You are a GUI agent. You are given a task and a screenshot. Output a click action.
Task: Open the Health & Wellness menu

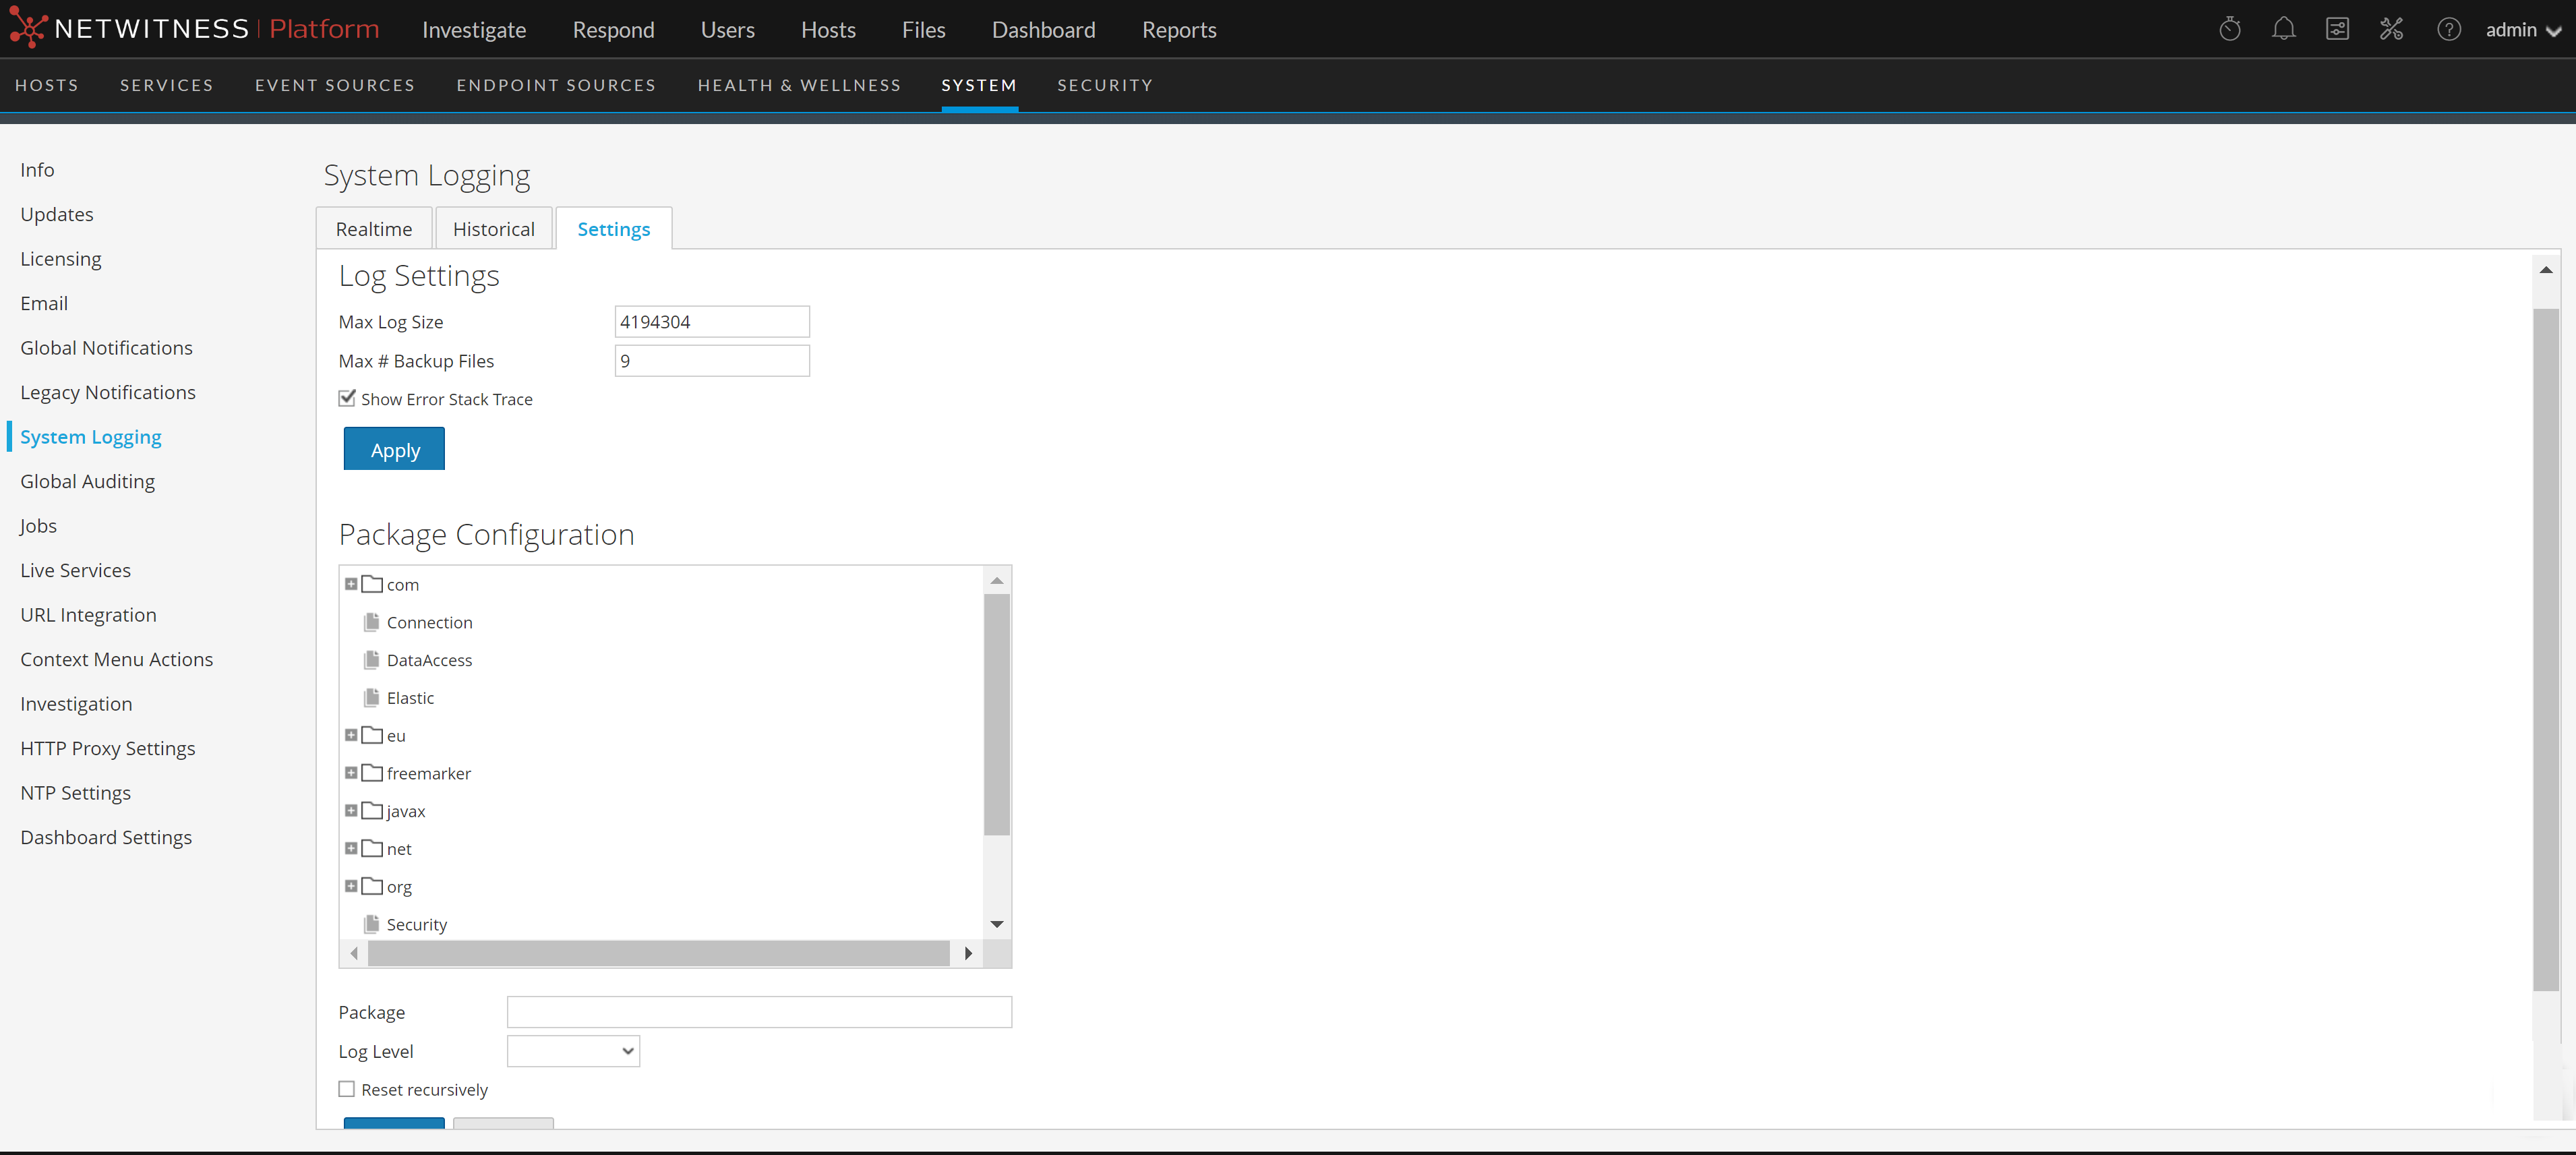pyautogui.click(x=798, y=85)
